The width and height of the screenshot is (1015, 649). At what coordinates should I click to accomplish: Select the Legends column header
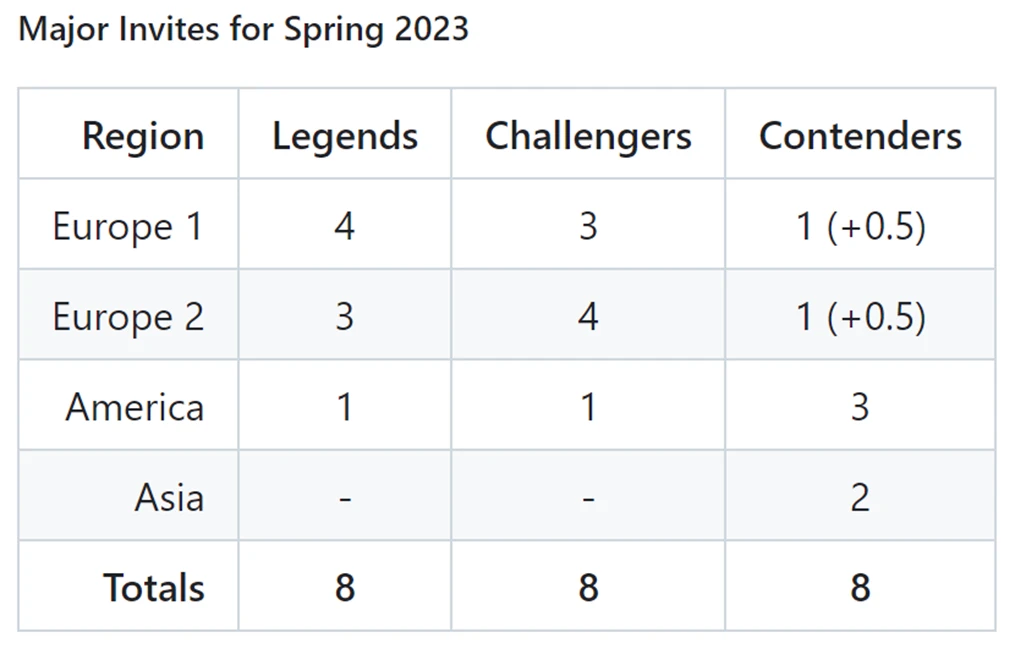point(345,136)
